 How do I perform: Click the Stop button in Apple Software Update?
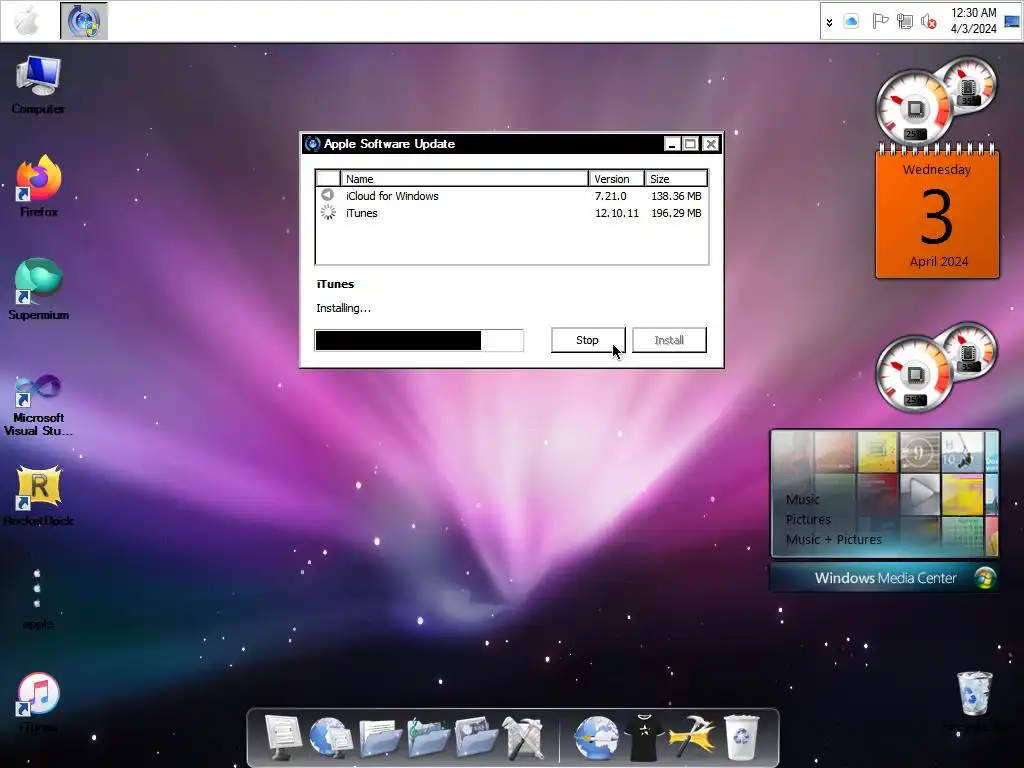pos(588,340)
